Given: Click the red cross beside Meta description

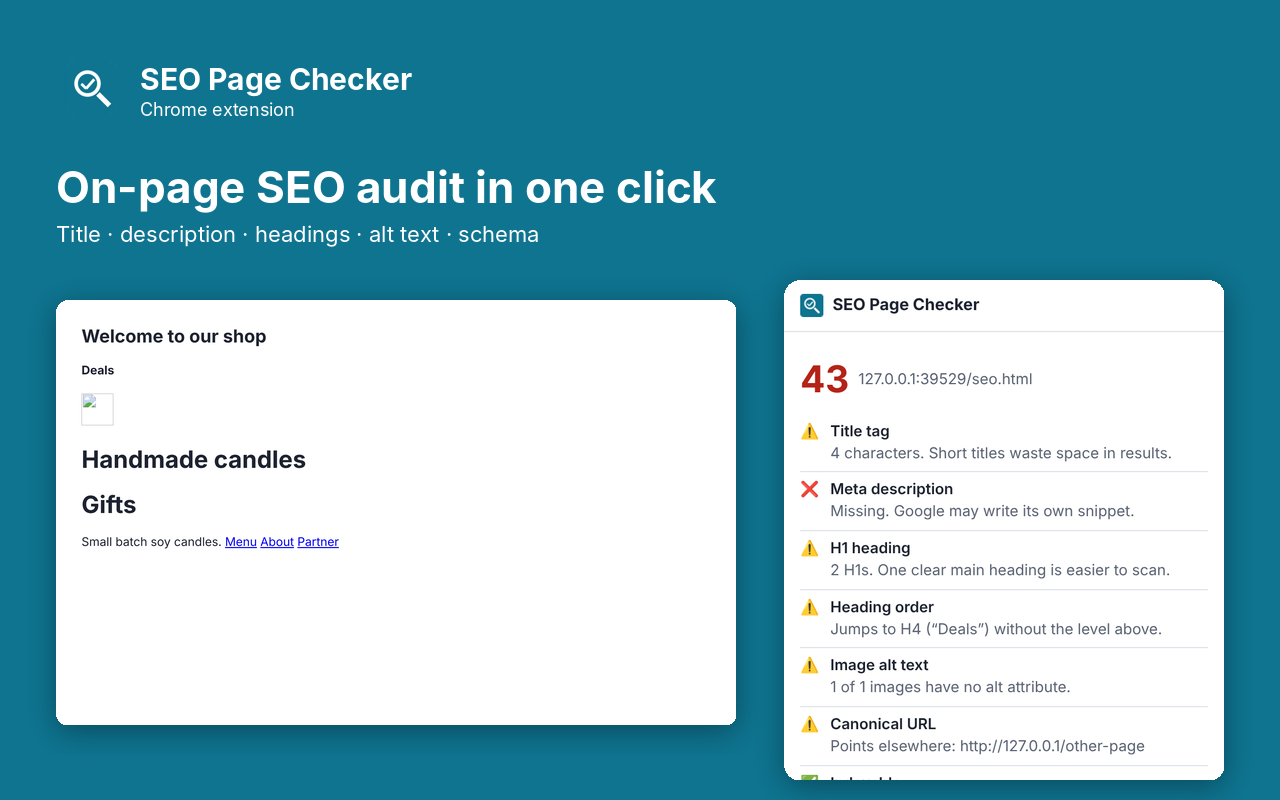Looking at the screenshot, I should point(810,489).
